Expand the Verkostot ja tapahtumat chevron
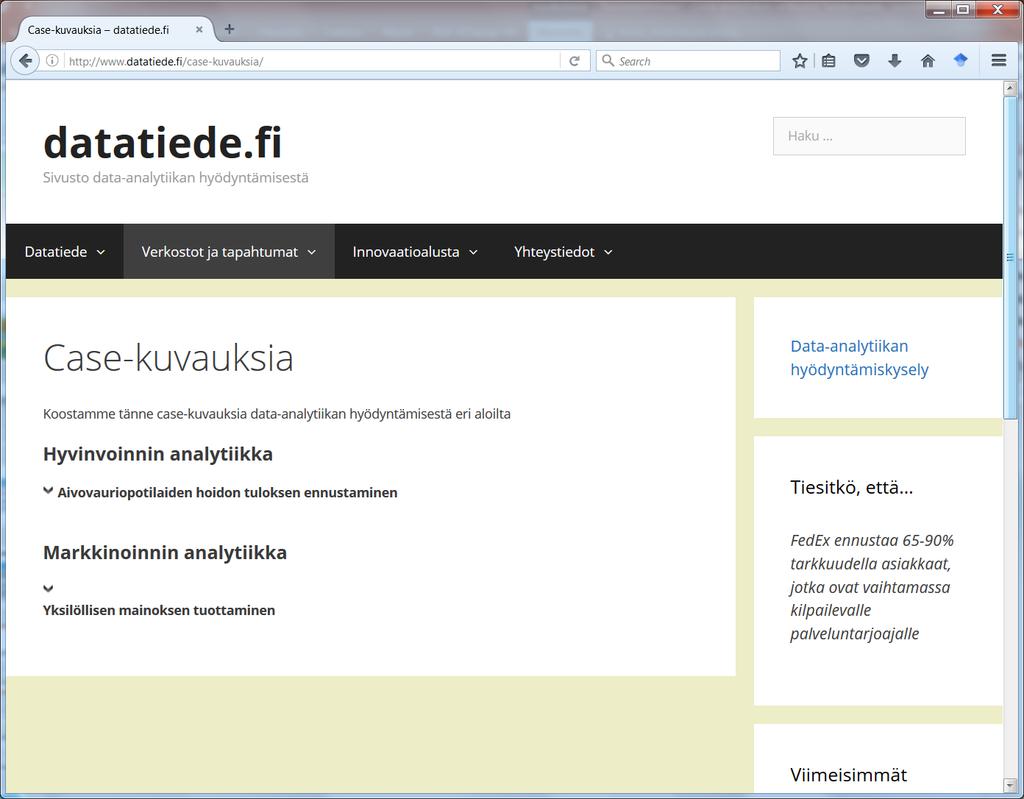This screenshot has width=1024, height=799. pos(312,252)
